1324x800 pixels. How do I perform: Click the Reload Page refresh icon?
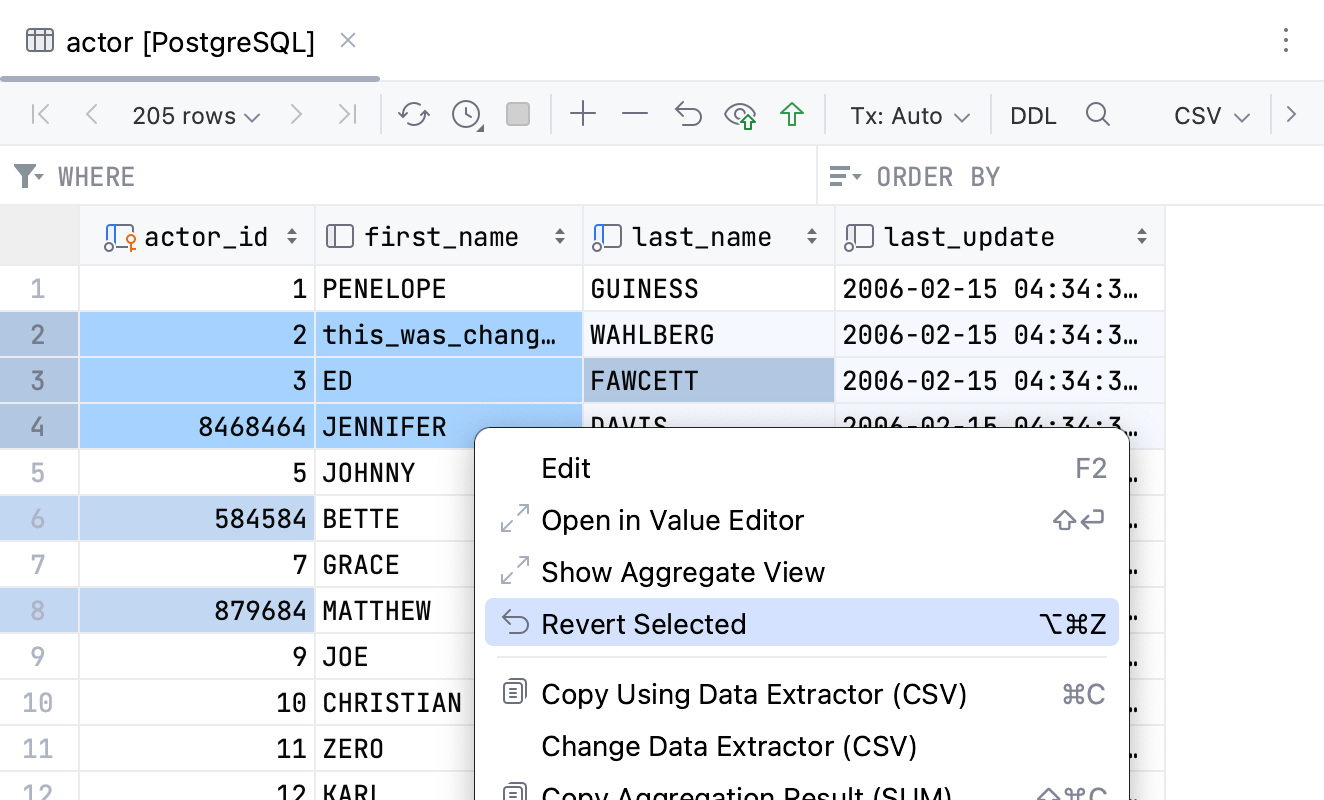(x=413, y=115)
